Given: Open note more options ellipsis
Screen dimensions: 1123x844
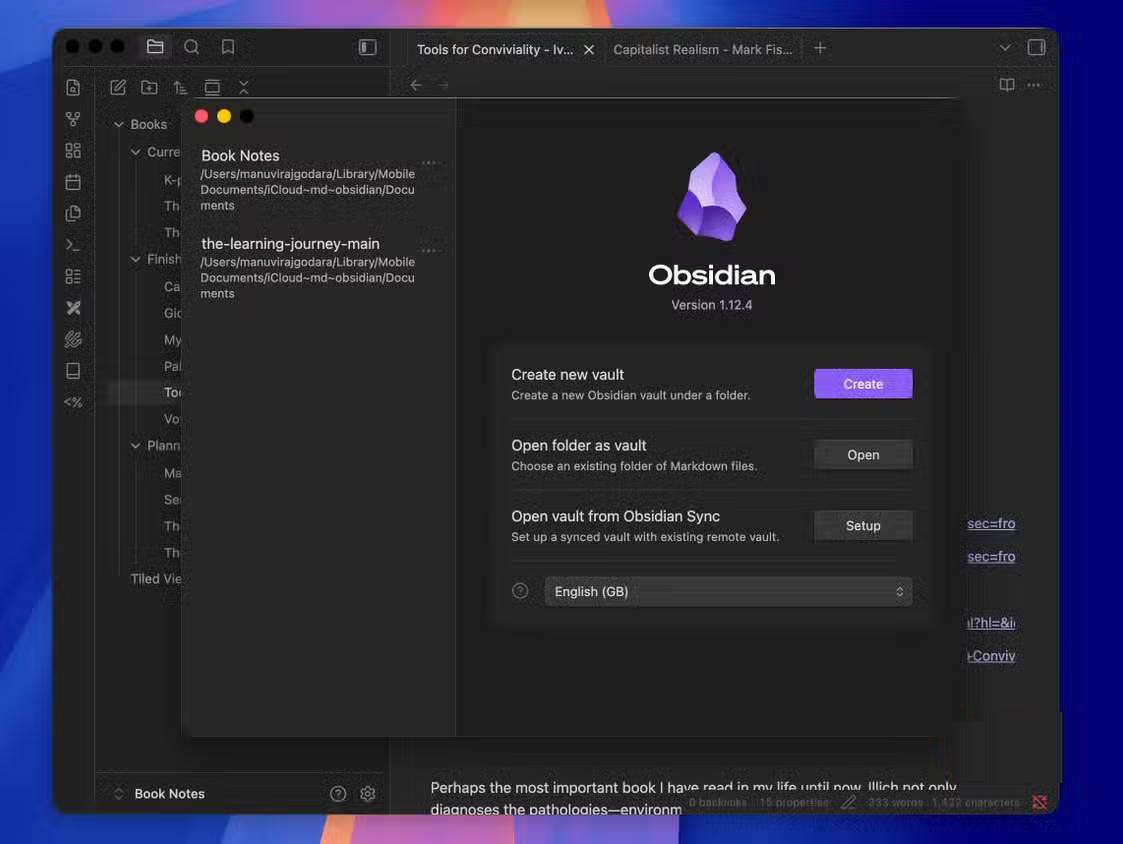Looking at the screenshot, I should pos(1033,85).
